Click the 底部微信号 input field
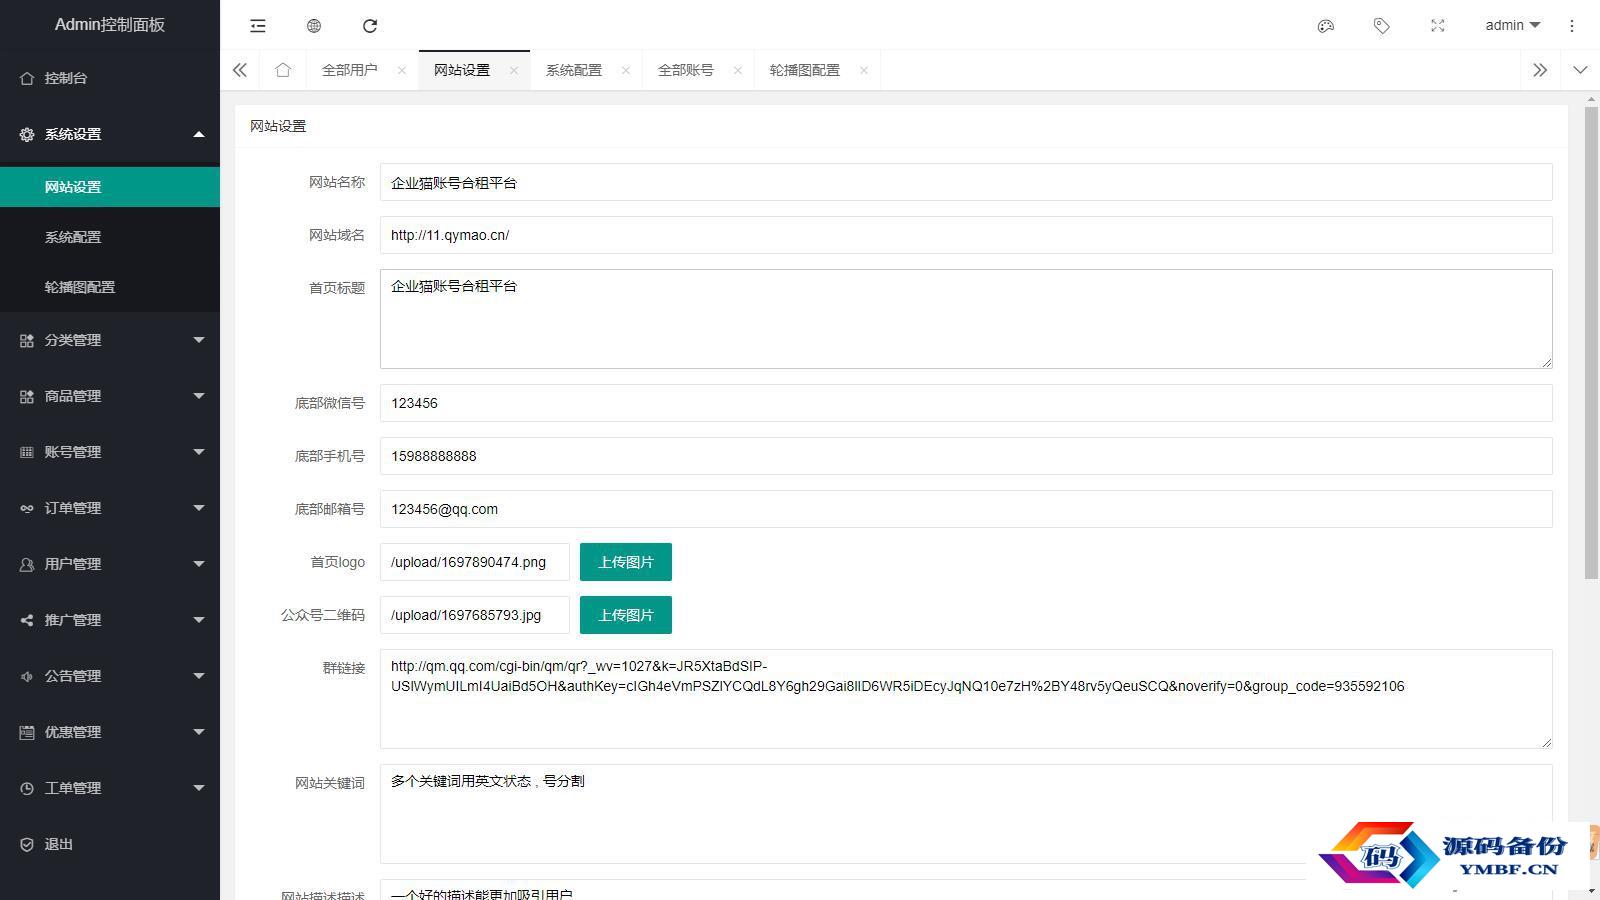The width and height of the screenshot is (1600, 900). click(966, 403)
